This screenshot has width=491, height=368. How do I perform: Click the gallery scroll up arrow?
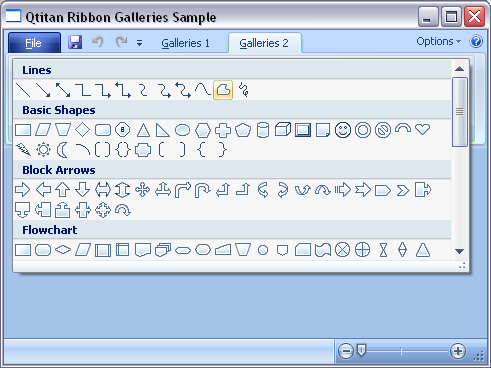(x=460, y=69)
